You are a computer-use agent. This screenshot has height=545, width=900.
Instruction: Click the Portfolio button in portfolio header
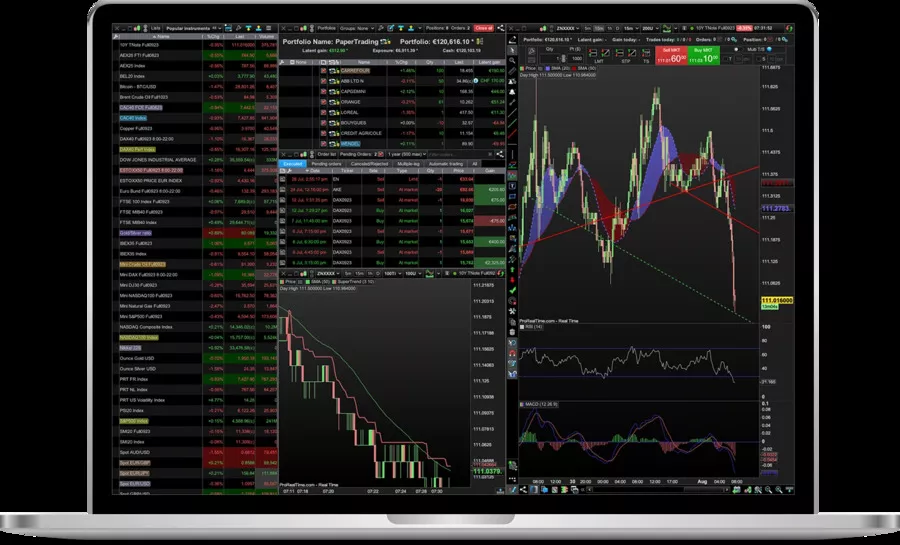coord(327,28)
